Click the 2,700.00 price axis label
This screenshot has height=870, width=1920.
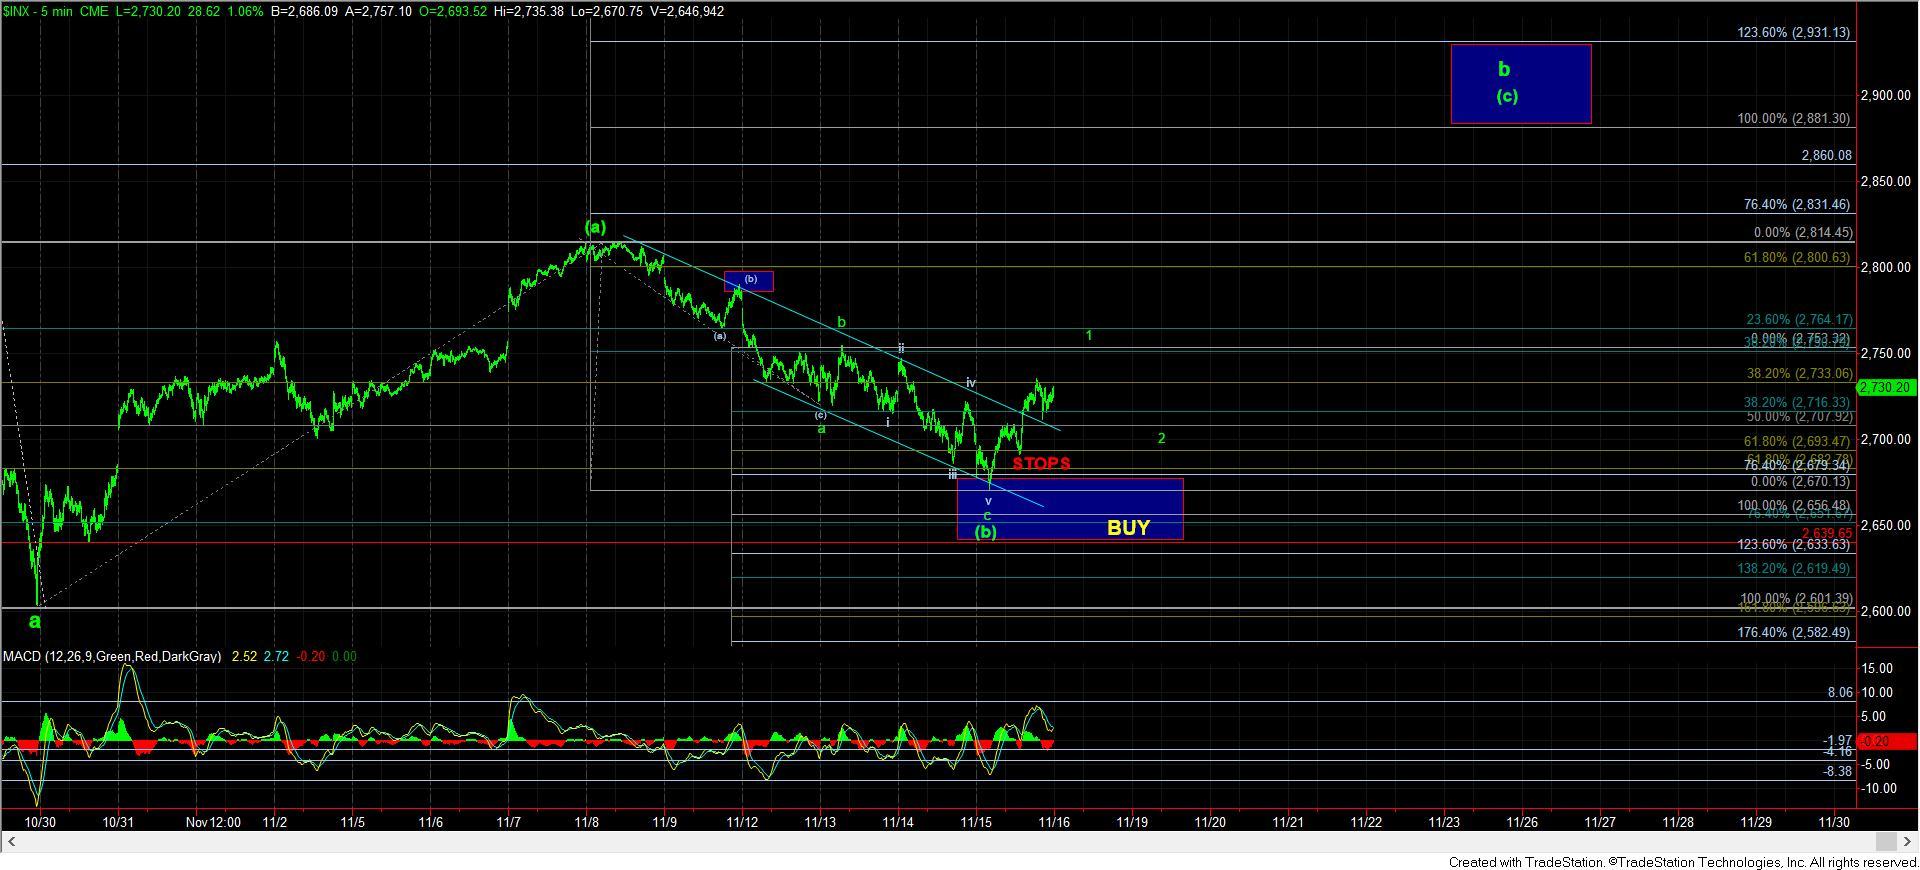(1886, 439)
